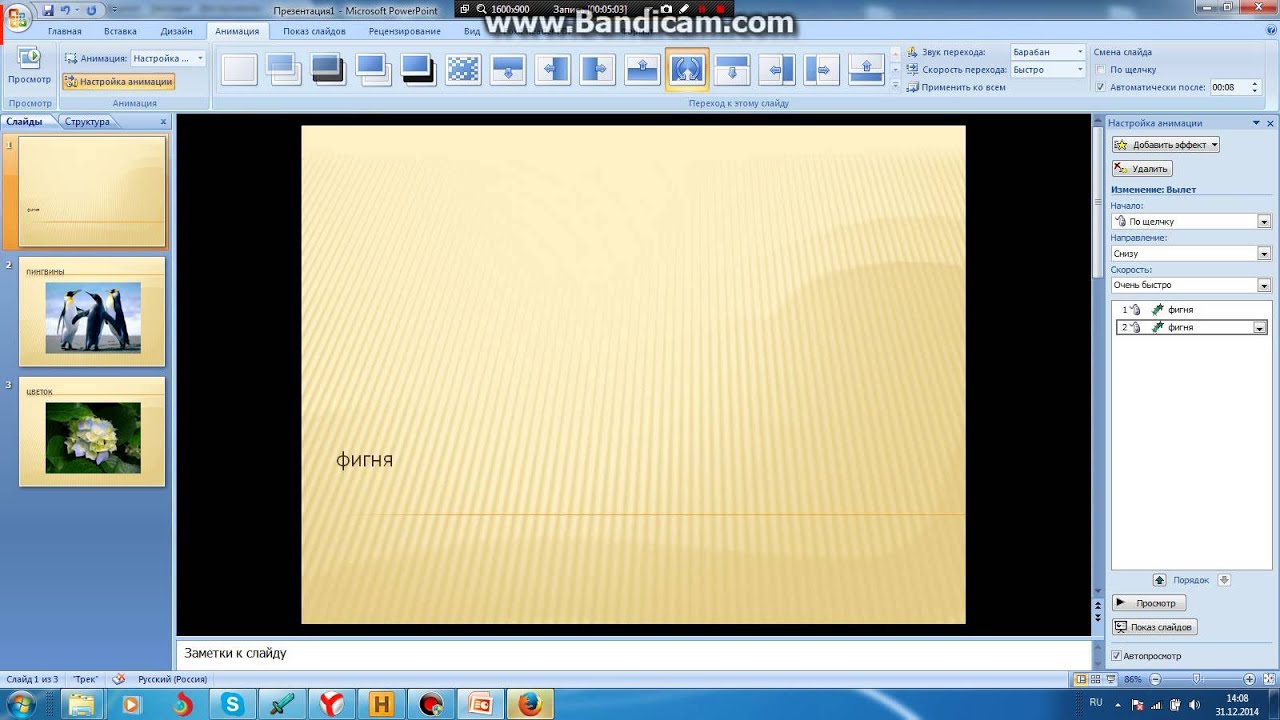
Task: Apply the third transition with dark shadow
Action: coord(328,69)
